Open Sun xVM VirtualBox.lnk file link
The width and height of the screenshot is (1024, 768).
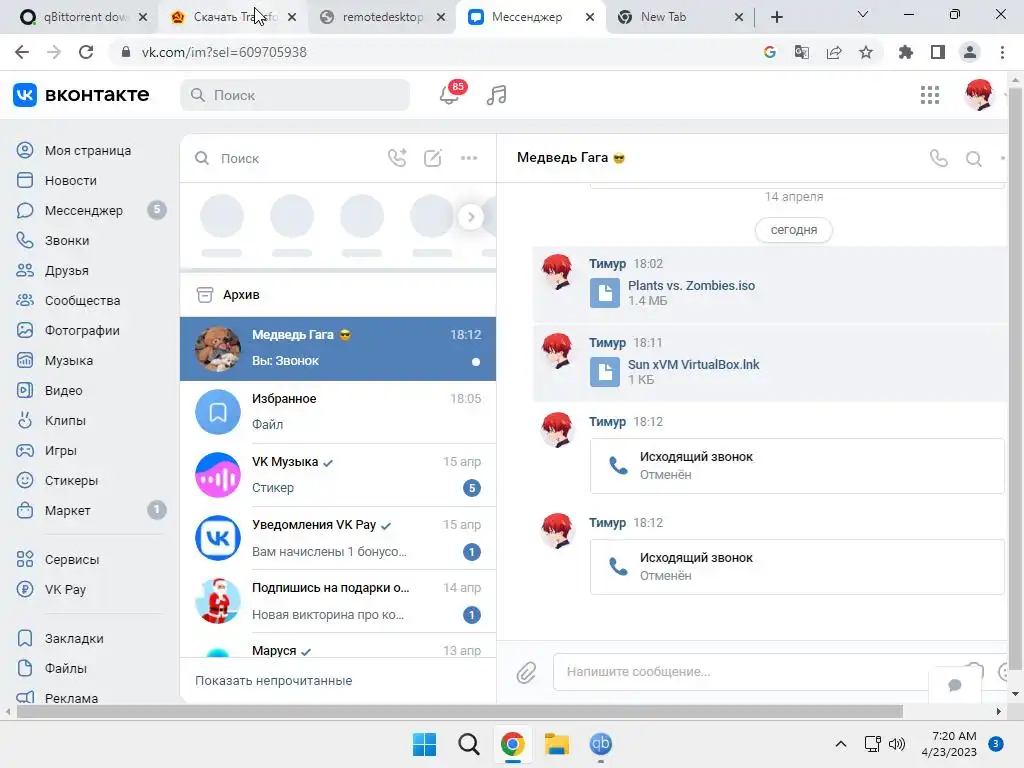click(694, 365)
